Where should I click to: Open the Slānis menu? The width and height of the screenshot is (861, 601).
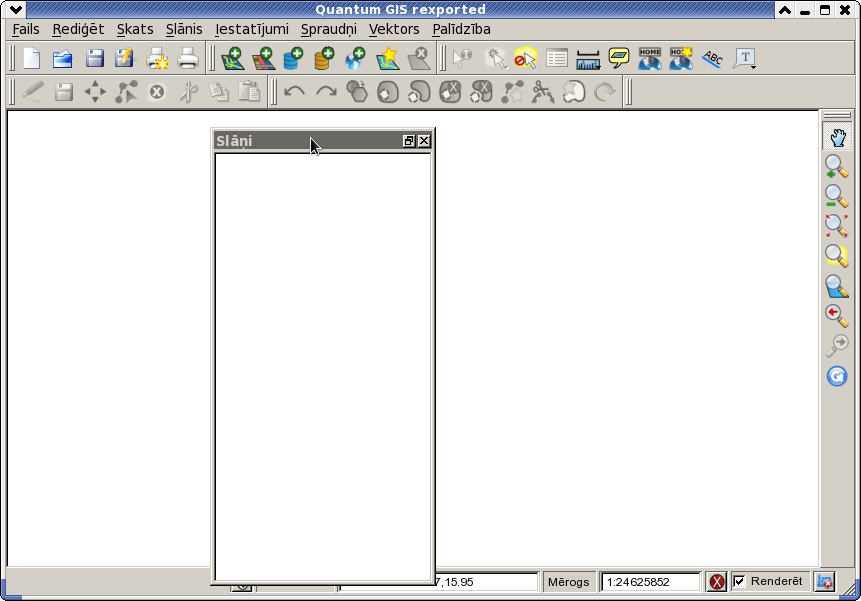[184, 29]
